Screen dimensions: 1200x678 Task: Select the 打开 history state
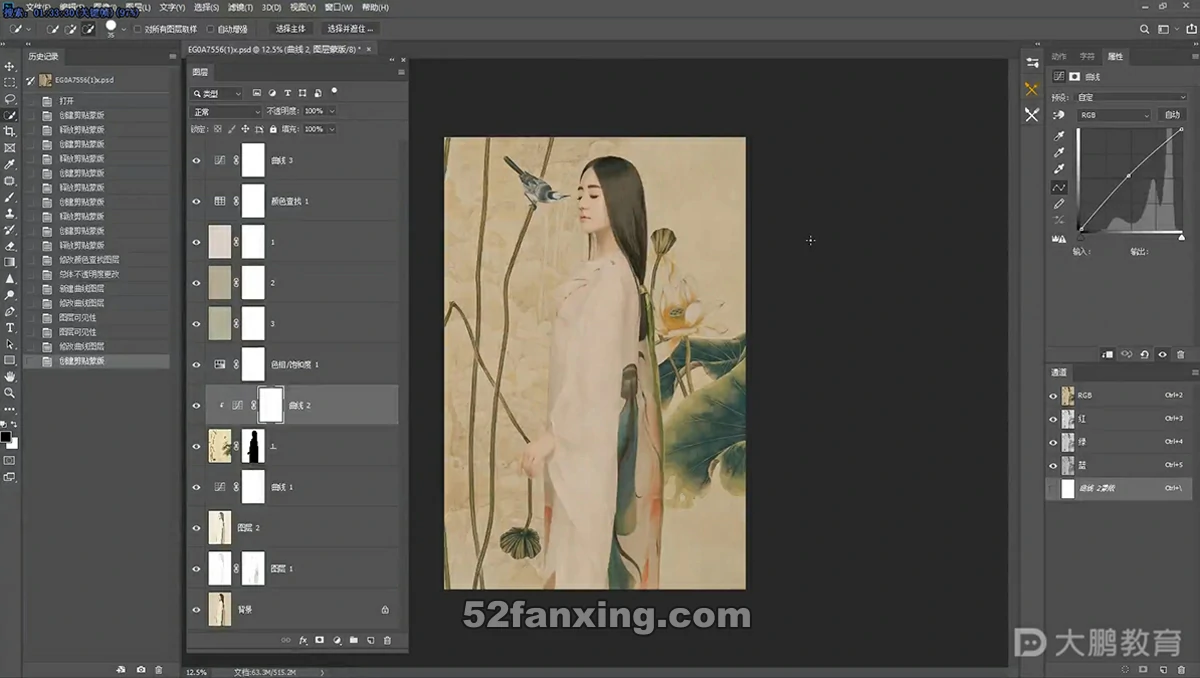pyautogui.click(x=98, y=101)
